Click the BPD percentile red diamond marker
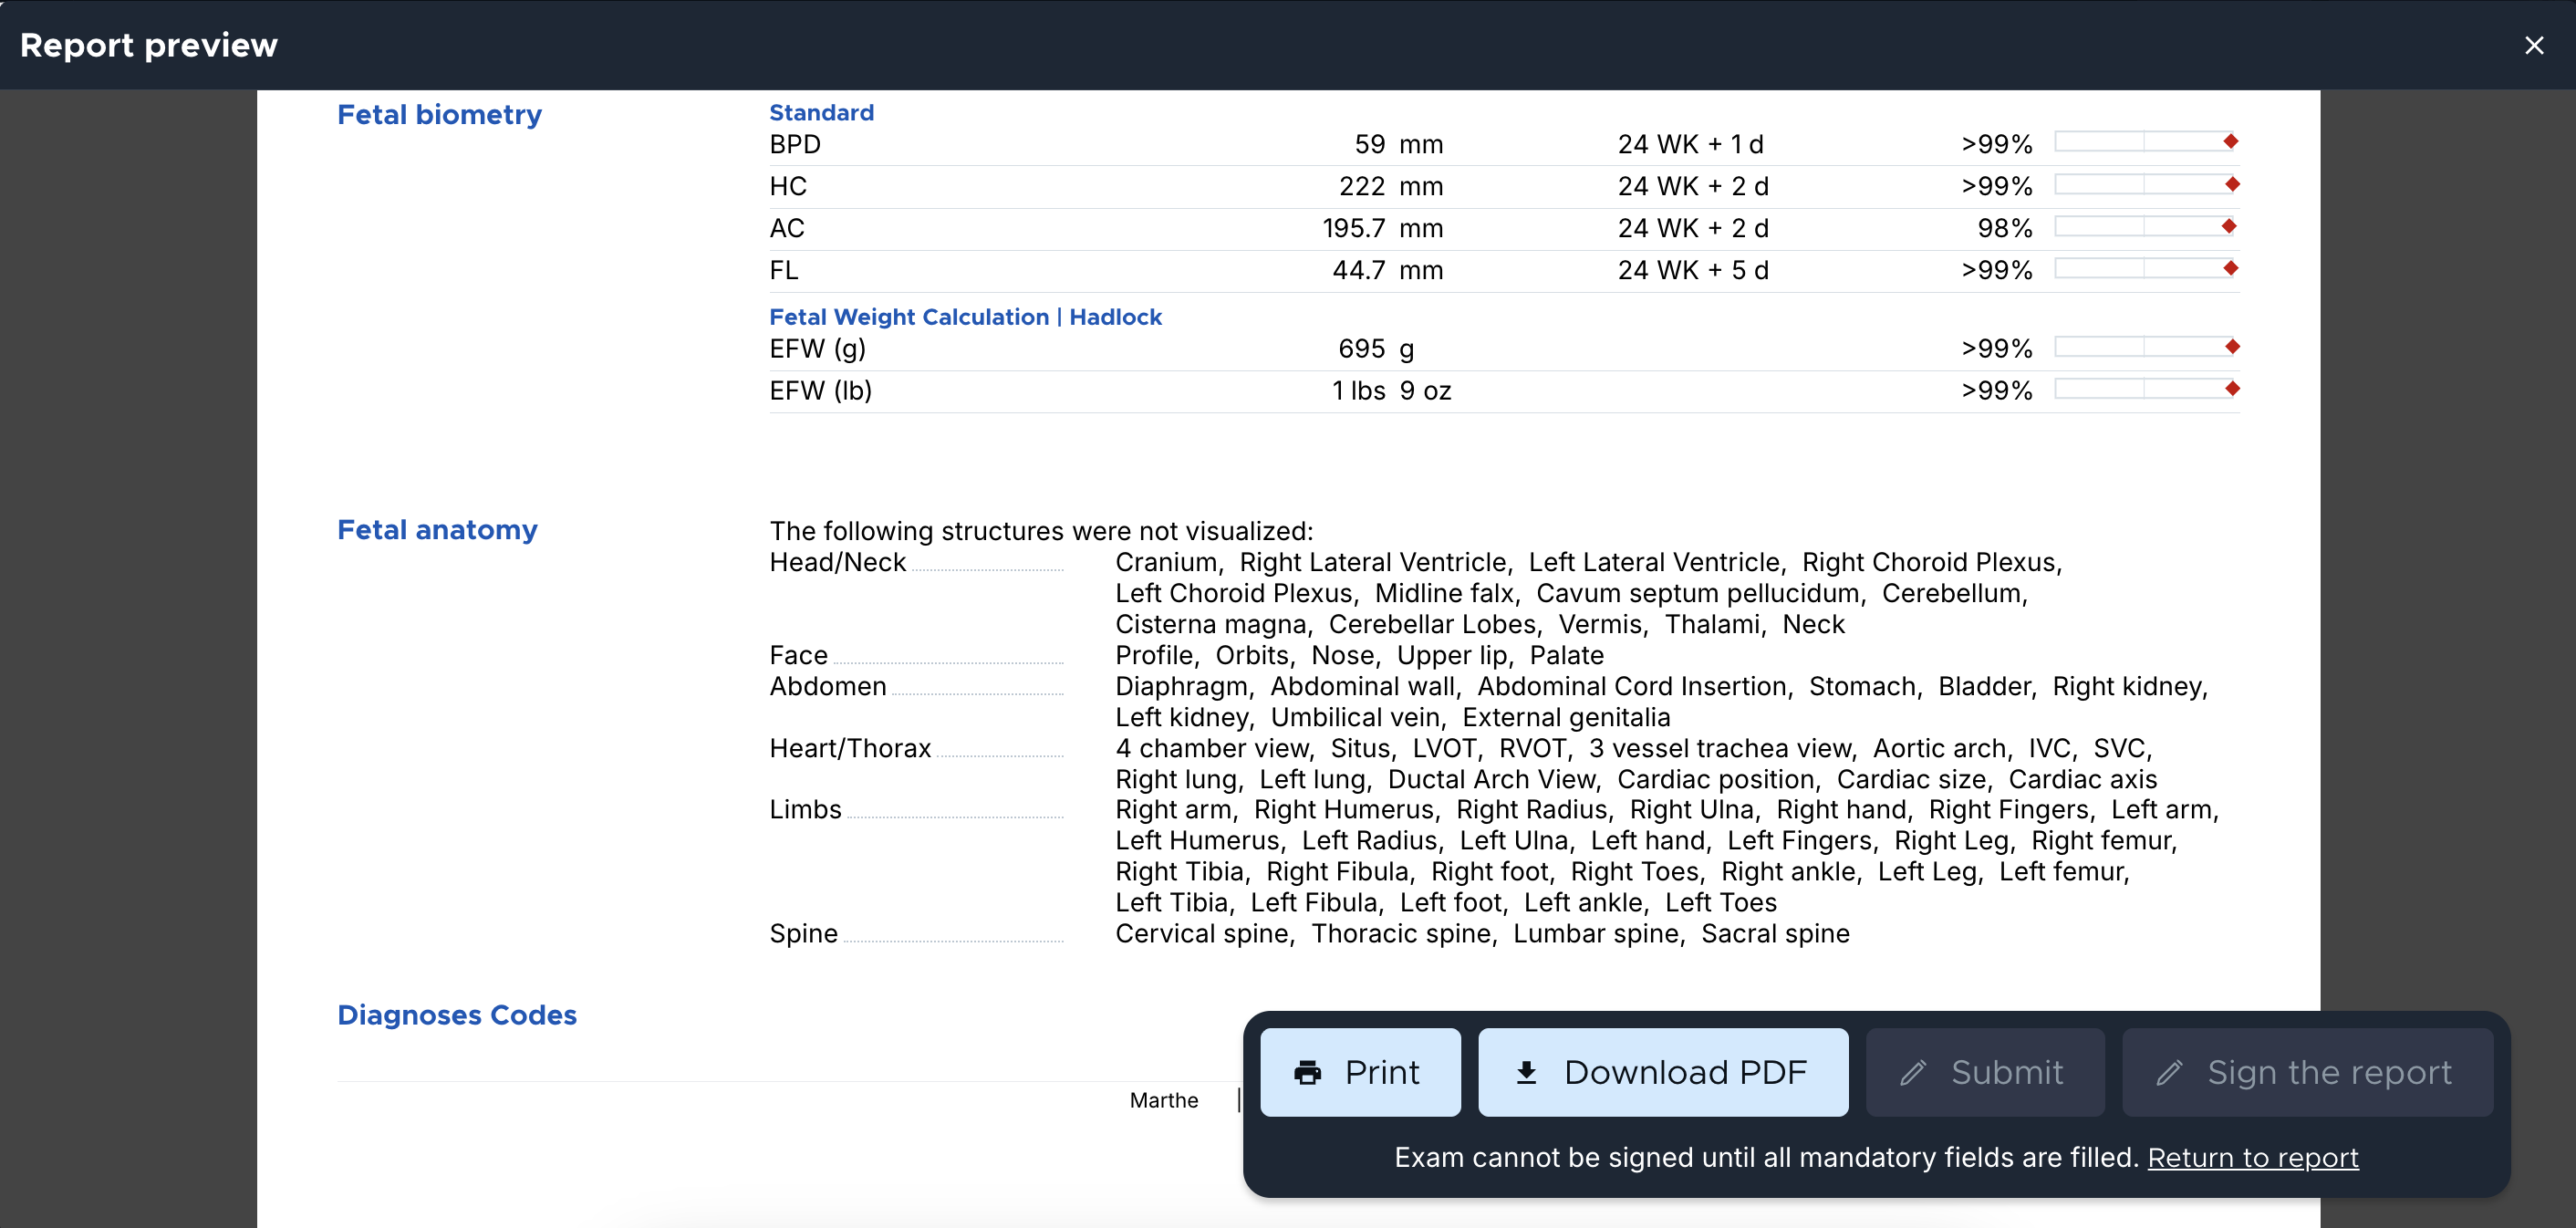 [x=2230, y=142]
